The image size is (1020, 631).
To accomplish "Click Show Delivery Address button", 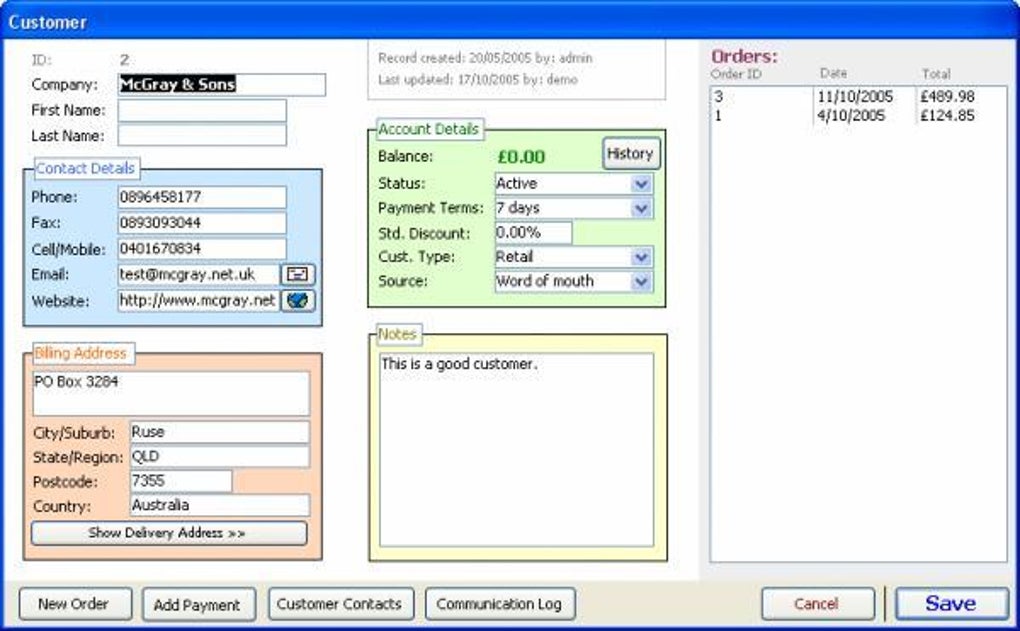I will click(x=168, y=533).
